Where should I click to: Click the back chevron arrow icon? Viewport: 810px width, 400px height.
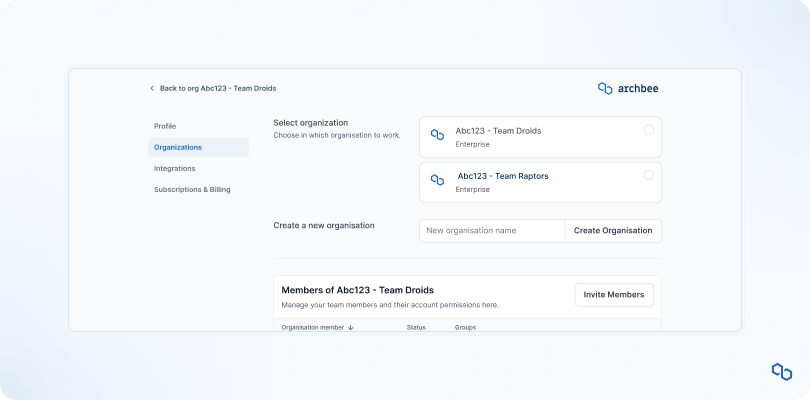click(x=152, y=88)
